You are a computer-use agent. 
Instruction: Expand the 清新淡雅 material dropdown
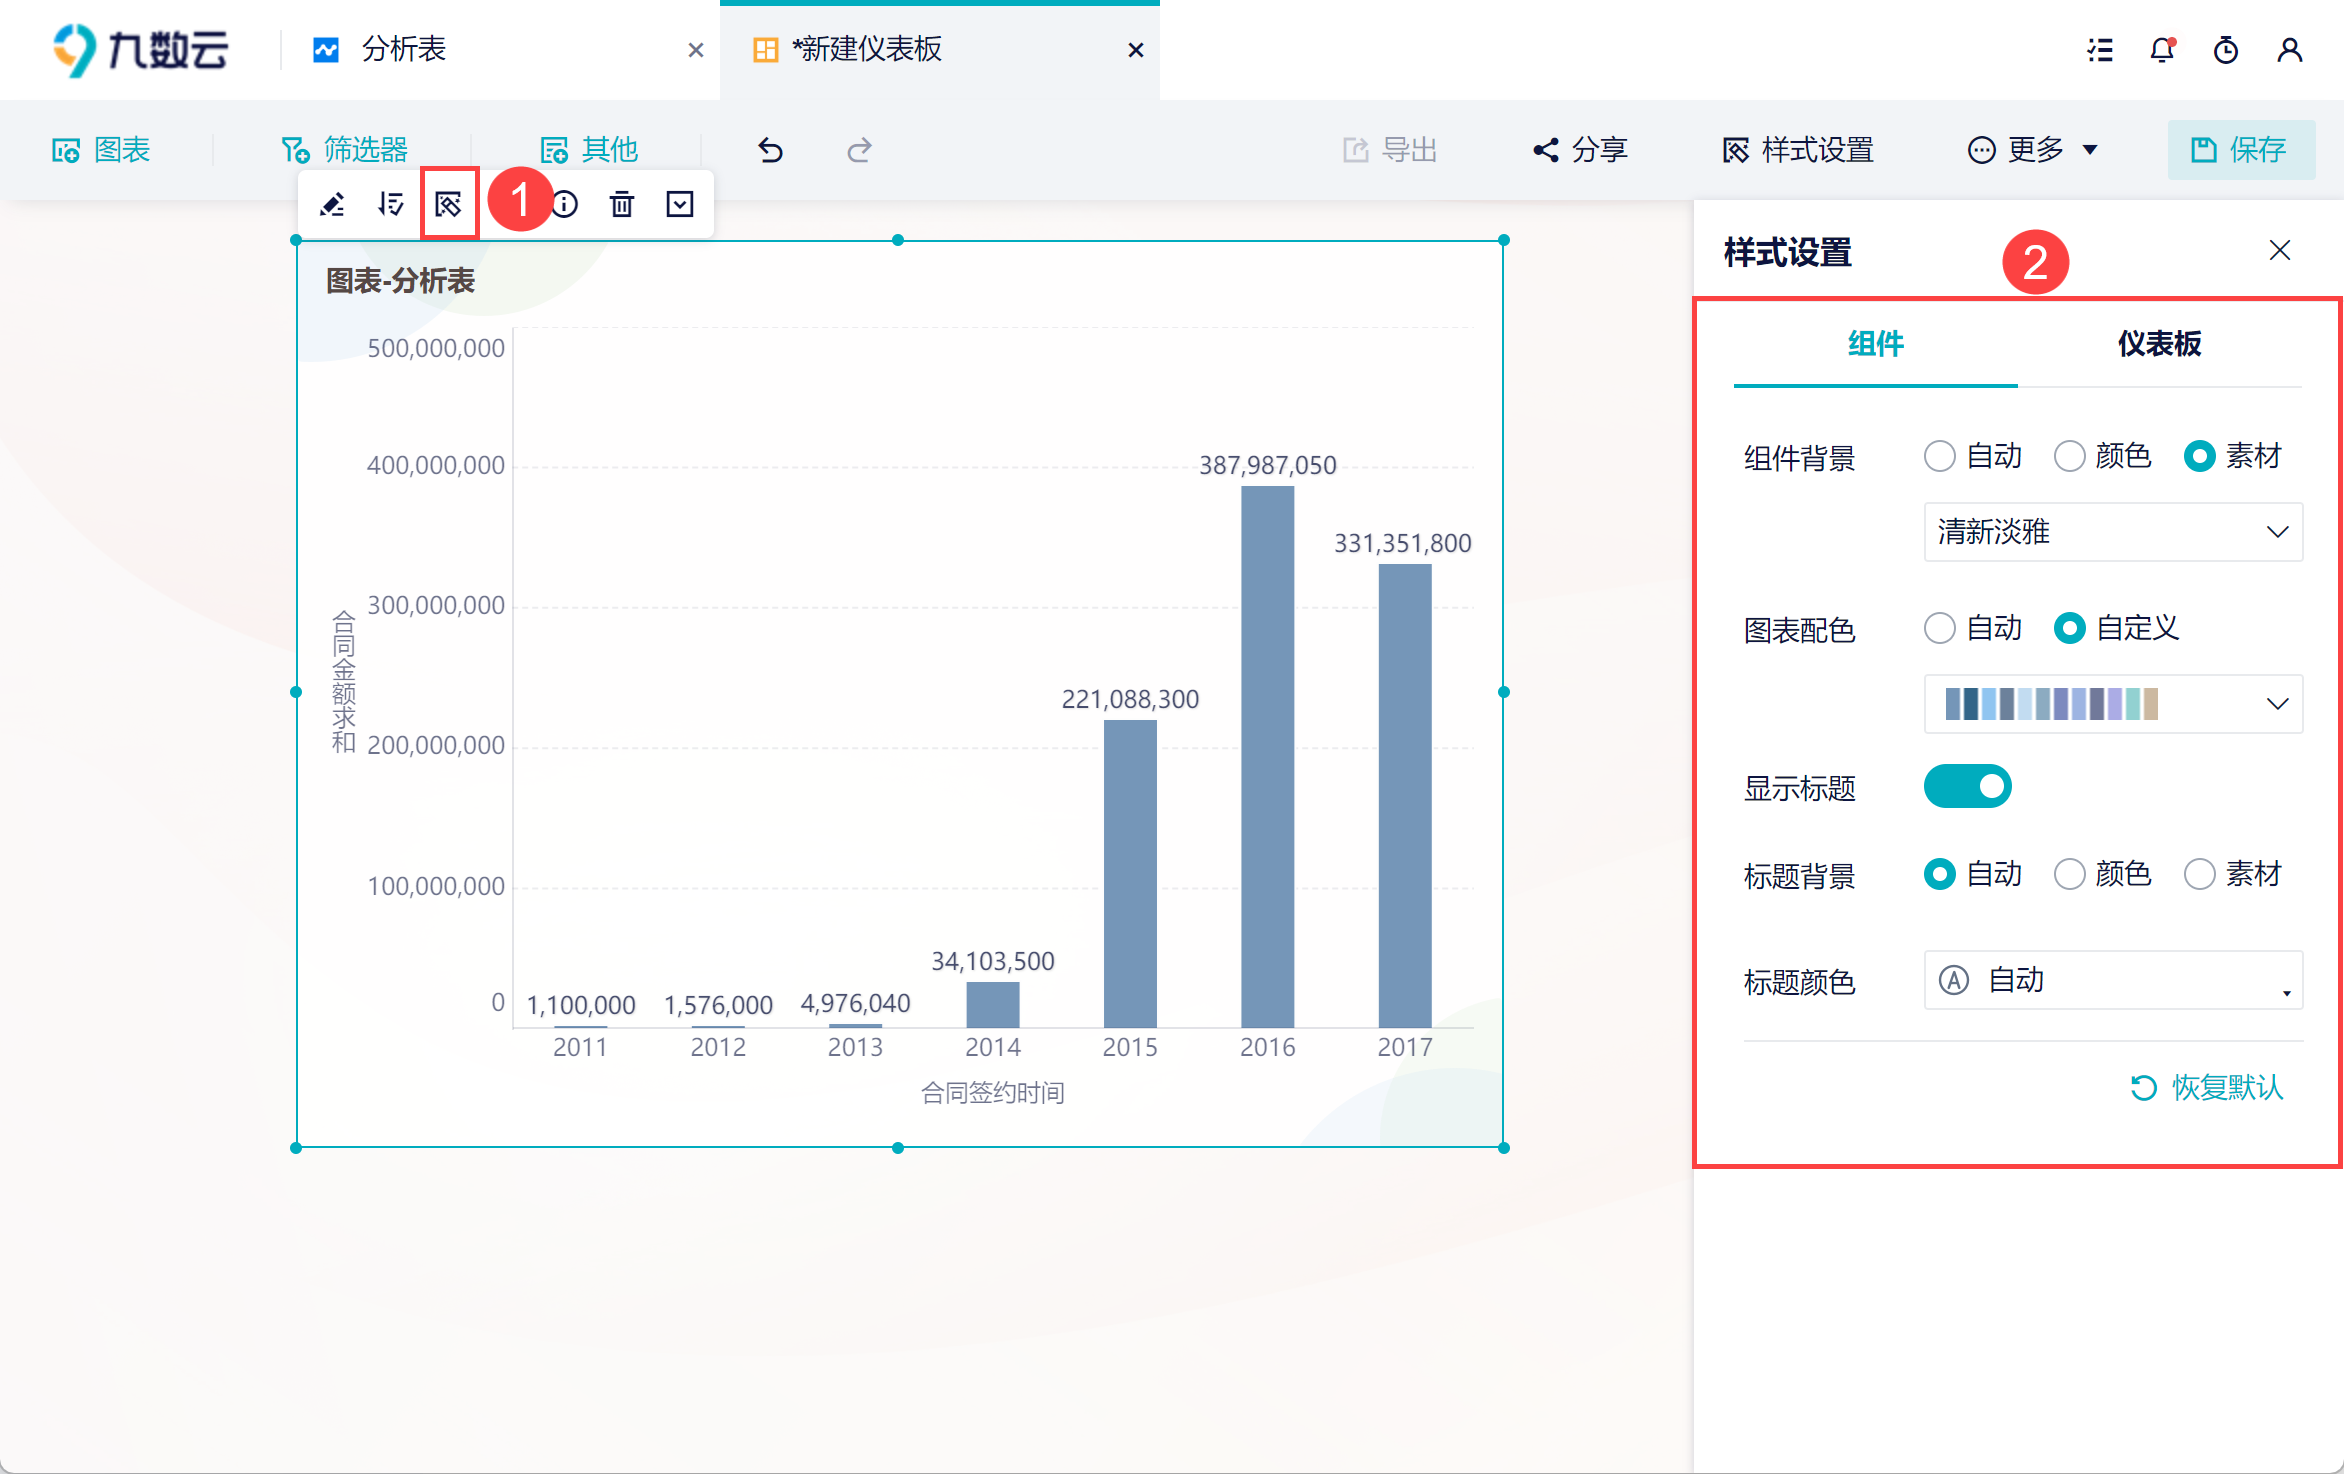[x=2113, y=532]
